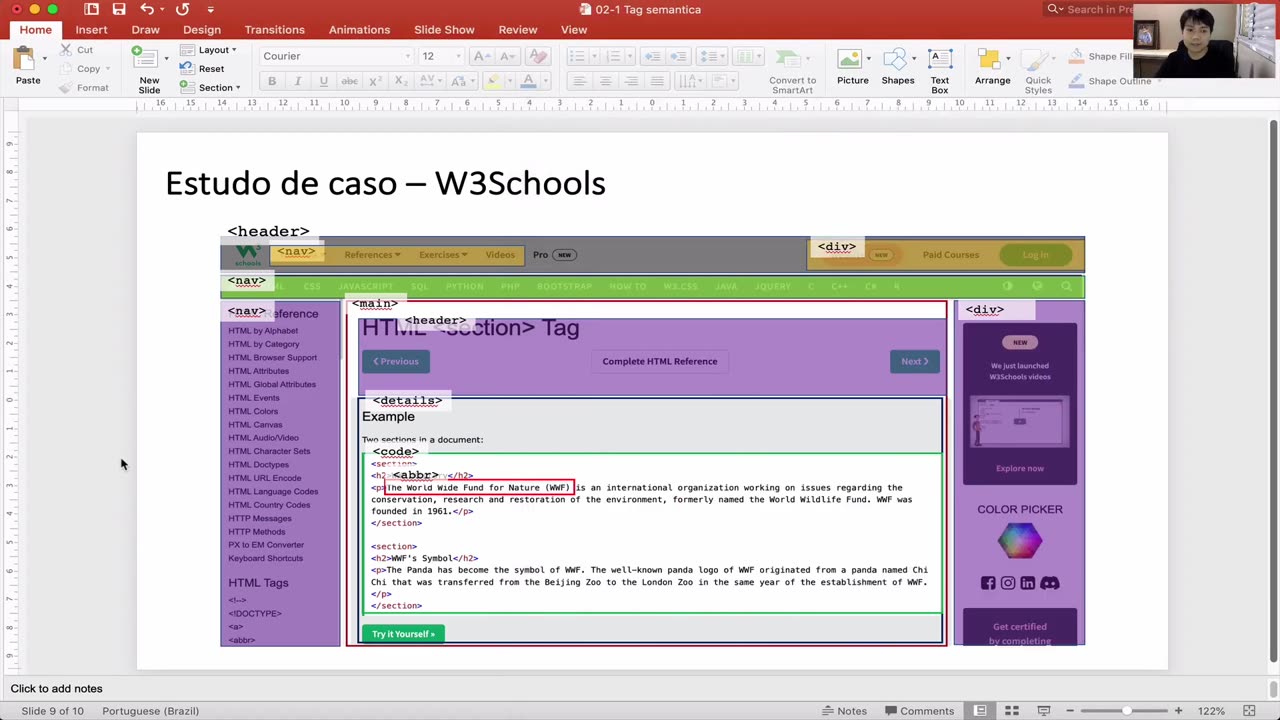Toggle Bold formatting
The width and height of the screenshot is (1280, 720).
click(272, 81)
